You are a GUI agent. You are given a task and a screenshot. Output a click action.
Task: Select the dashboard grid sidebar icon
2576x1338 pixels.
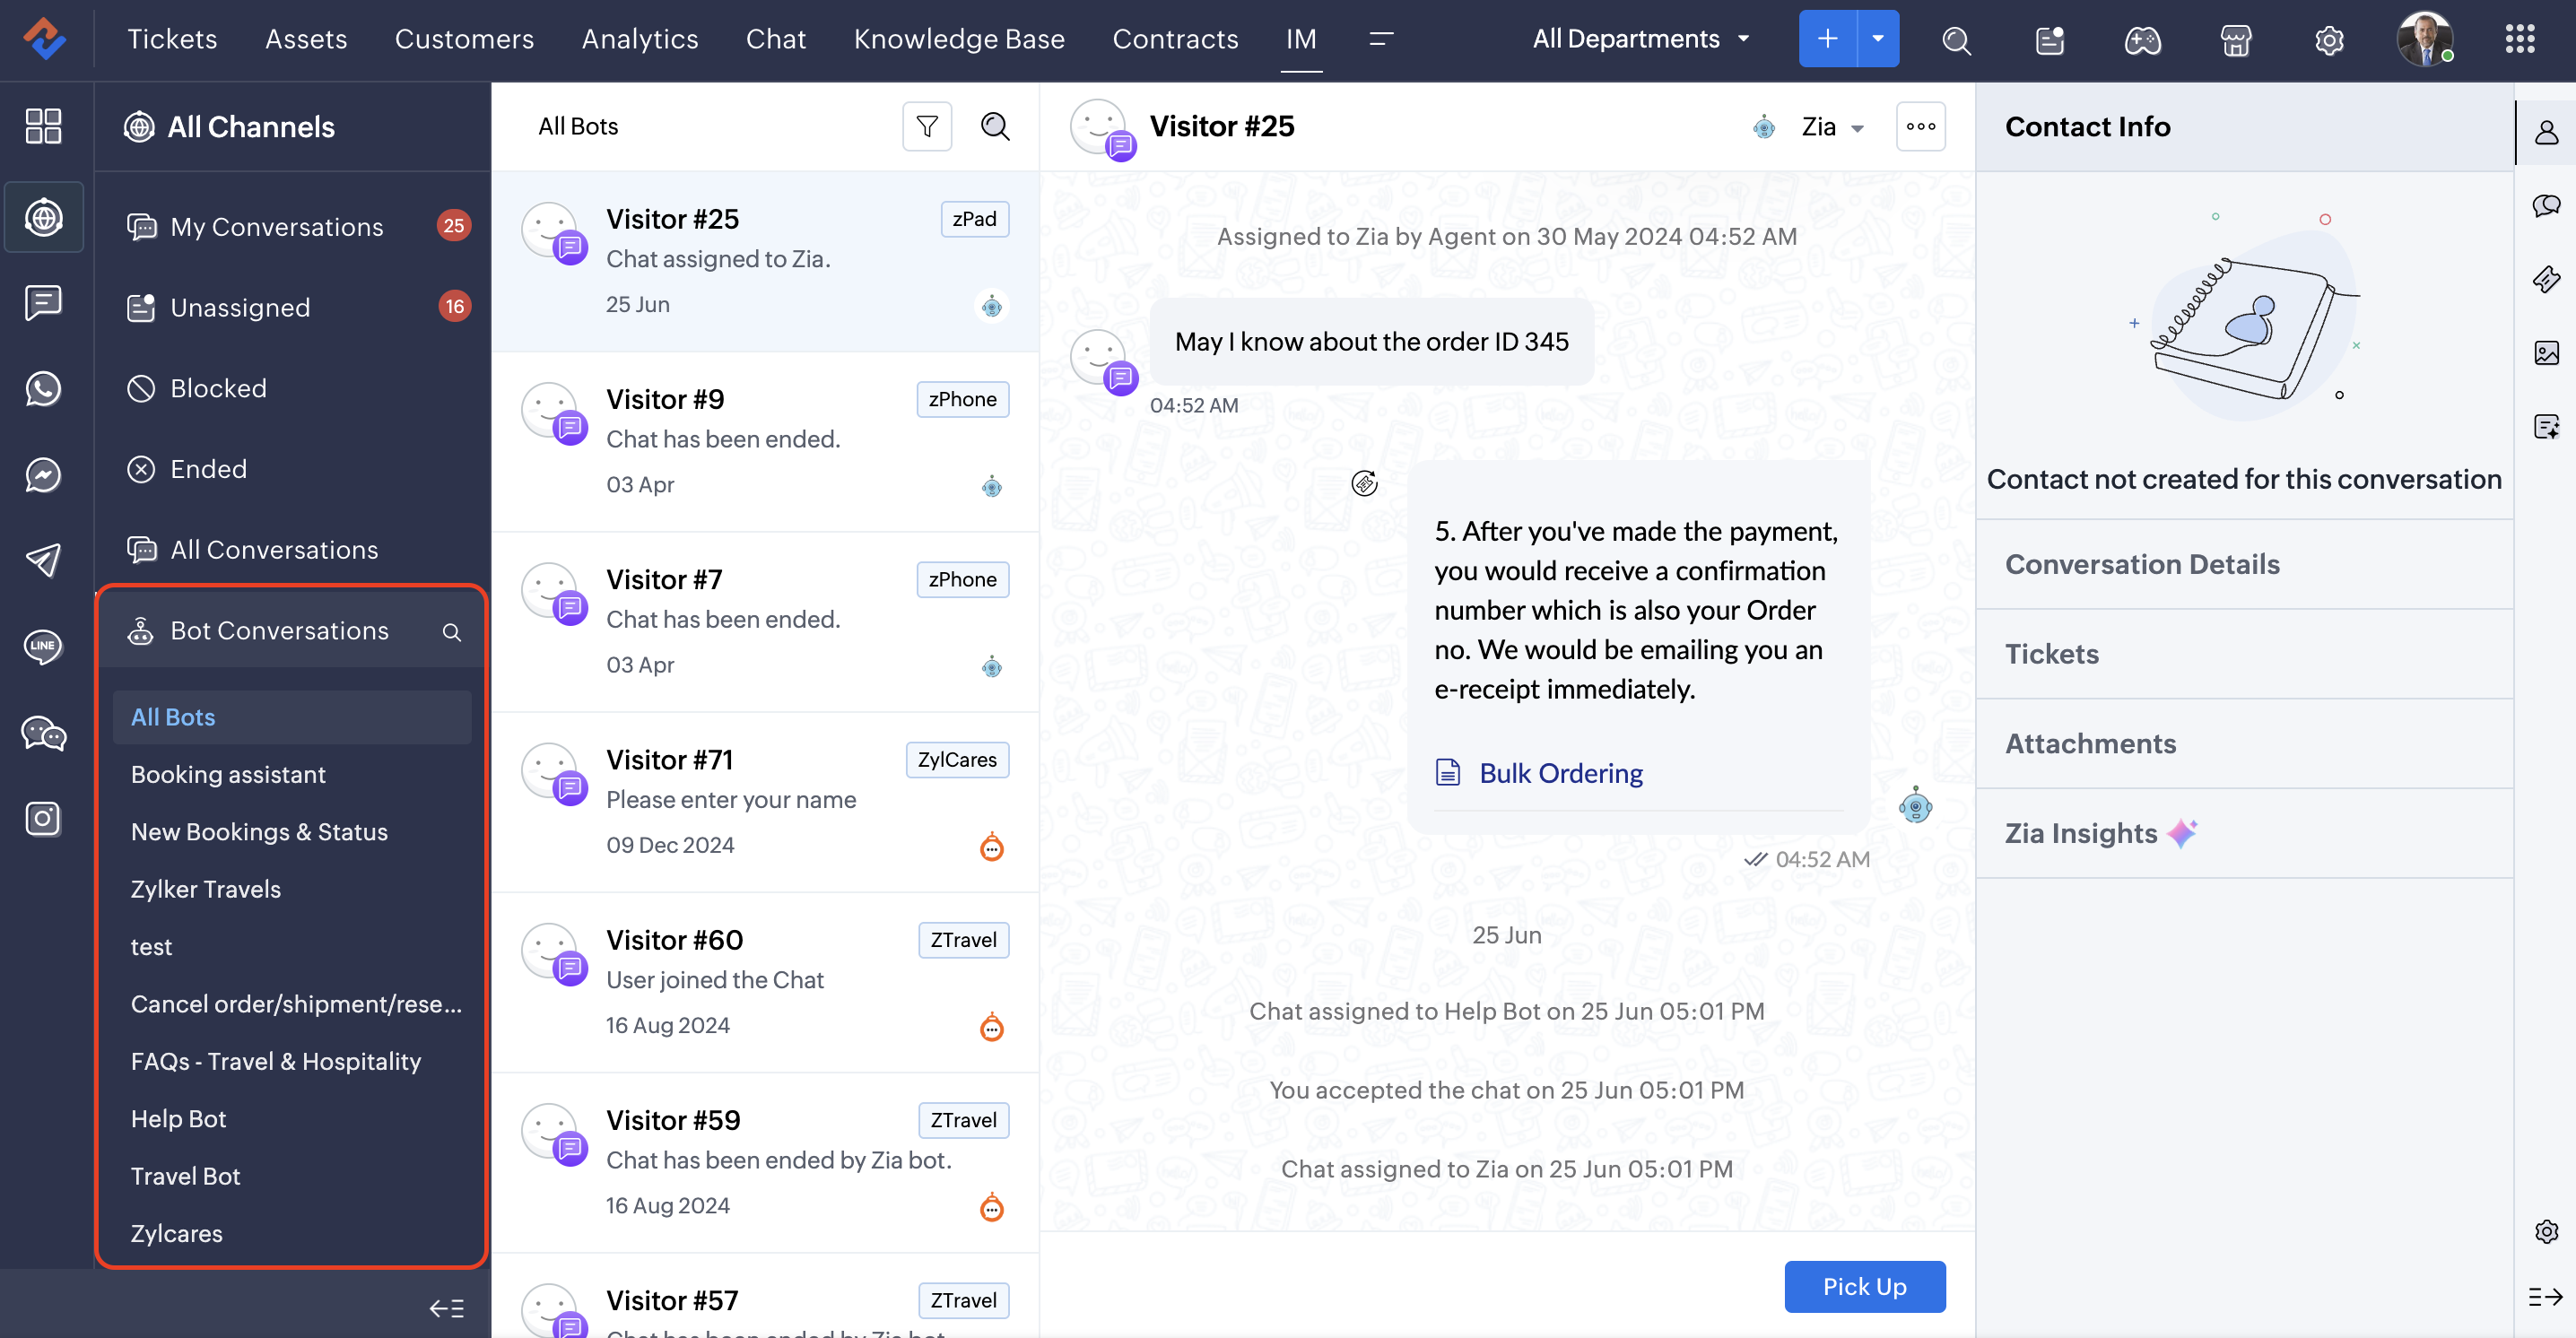click(43, 126)
